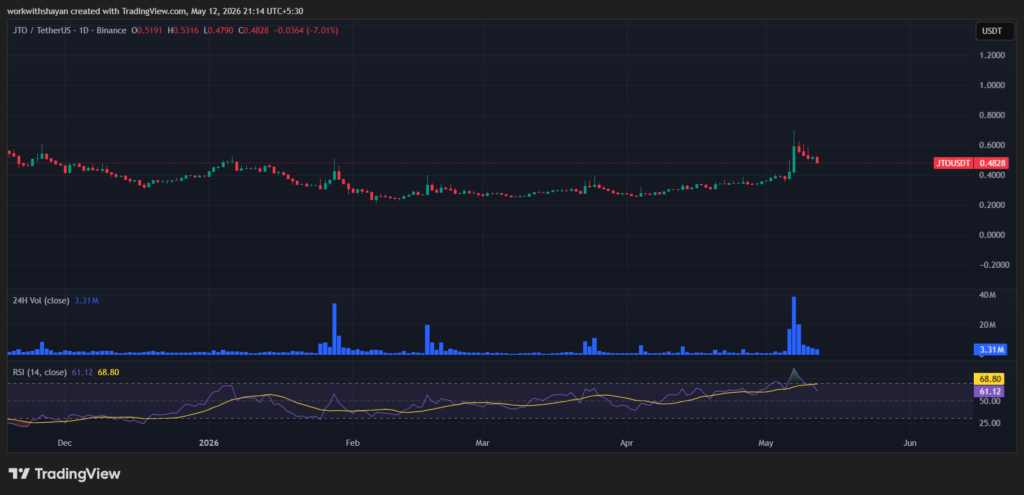Click the red JTOUSDT price tag
The width and height of the screenshot is (1024, 495).
click(953, 163)
